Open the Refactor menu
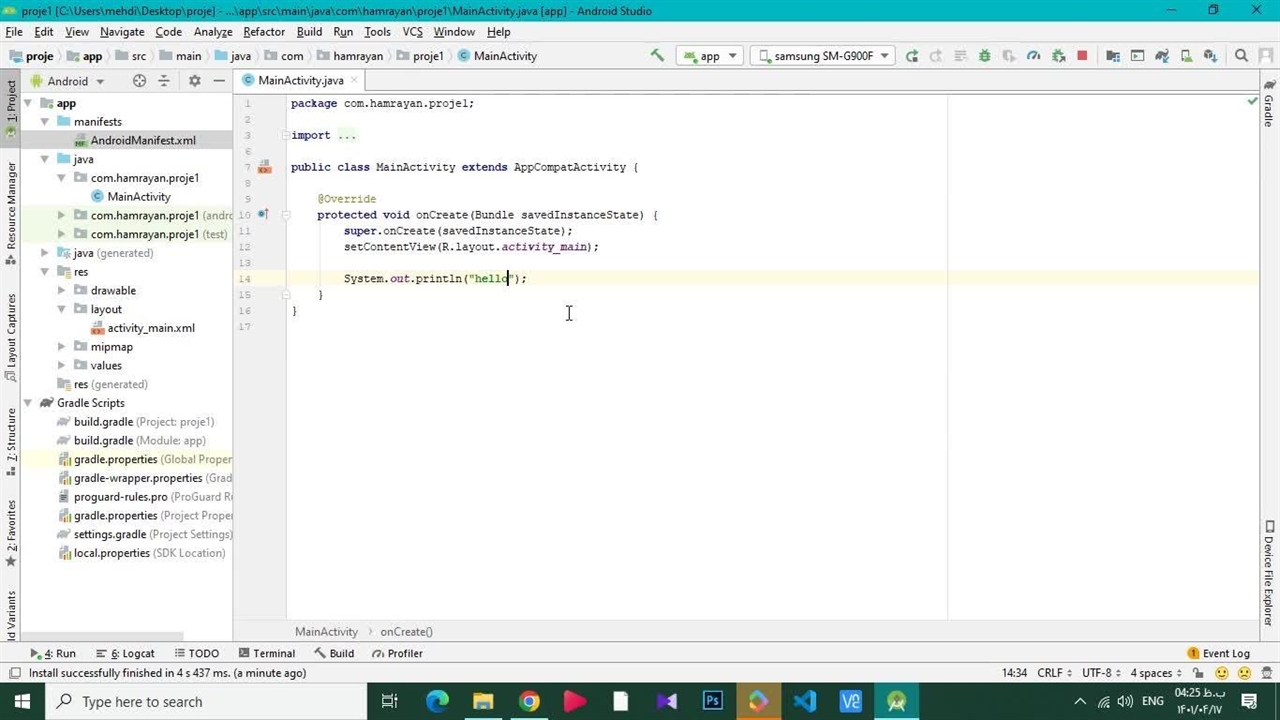This screenshot has height=720, width=1280. (264, 32)
